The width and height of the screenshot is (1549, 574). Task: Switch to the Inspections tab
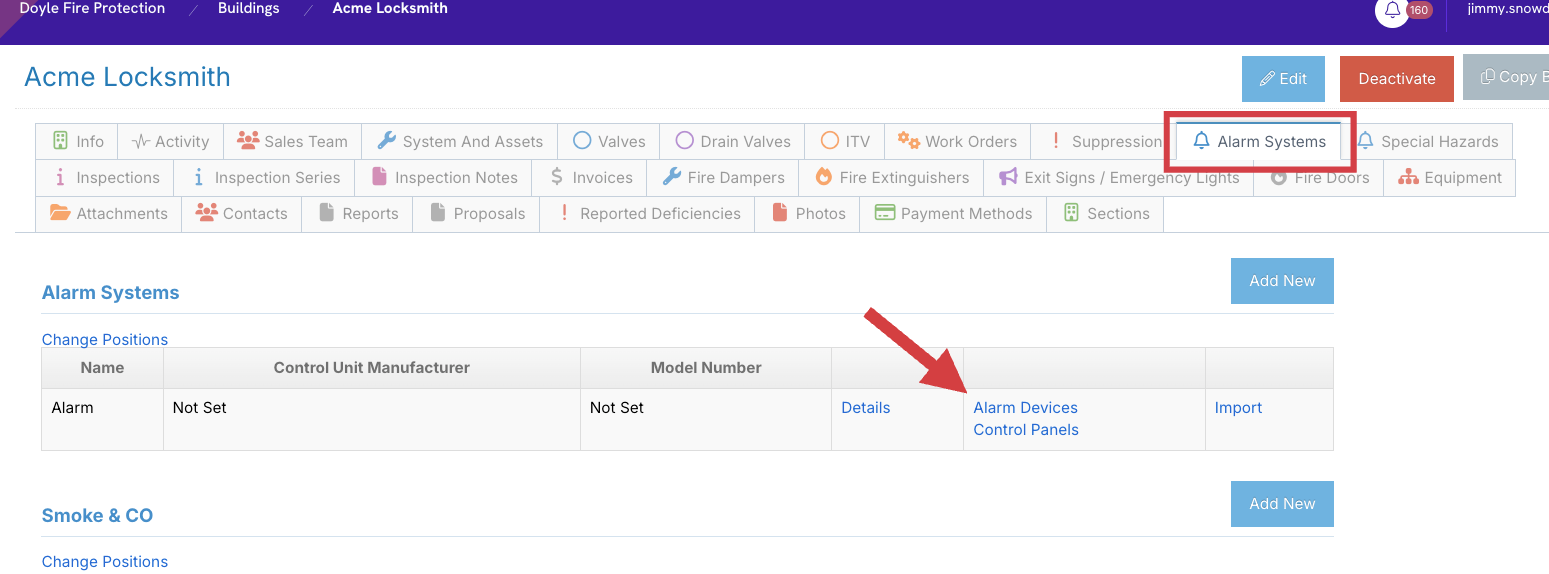coord(105,177)
